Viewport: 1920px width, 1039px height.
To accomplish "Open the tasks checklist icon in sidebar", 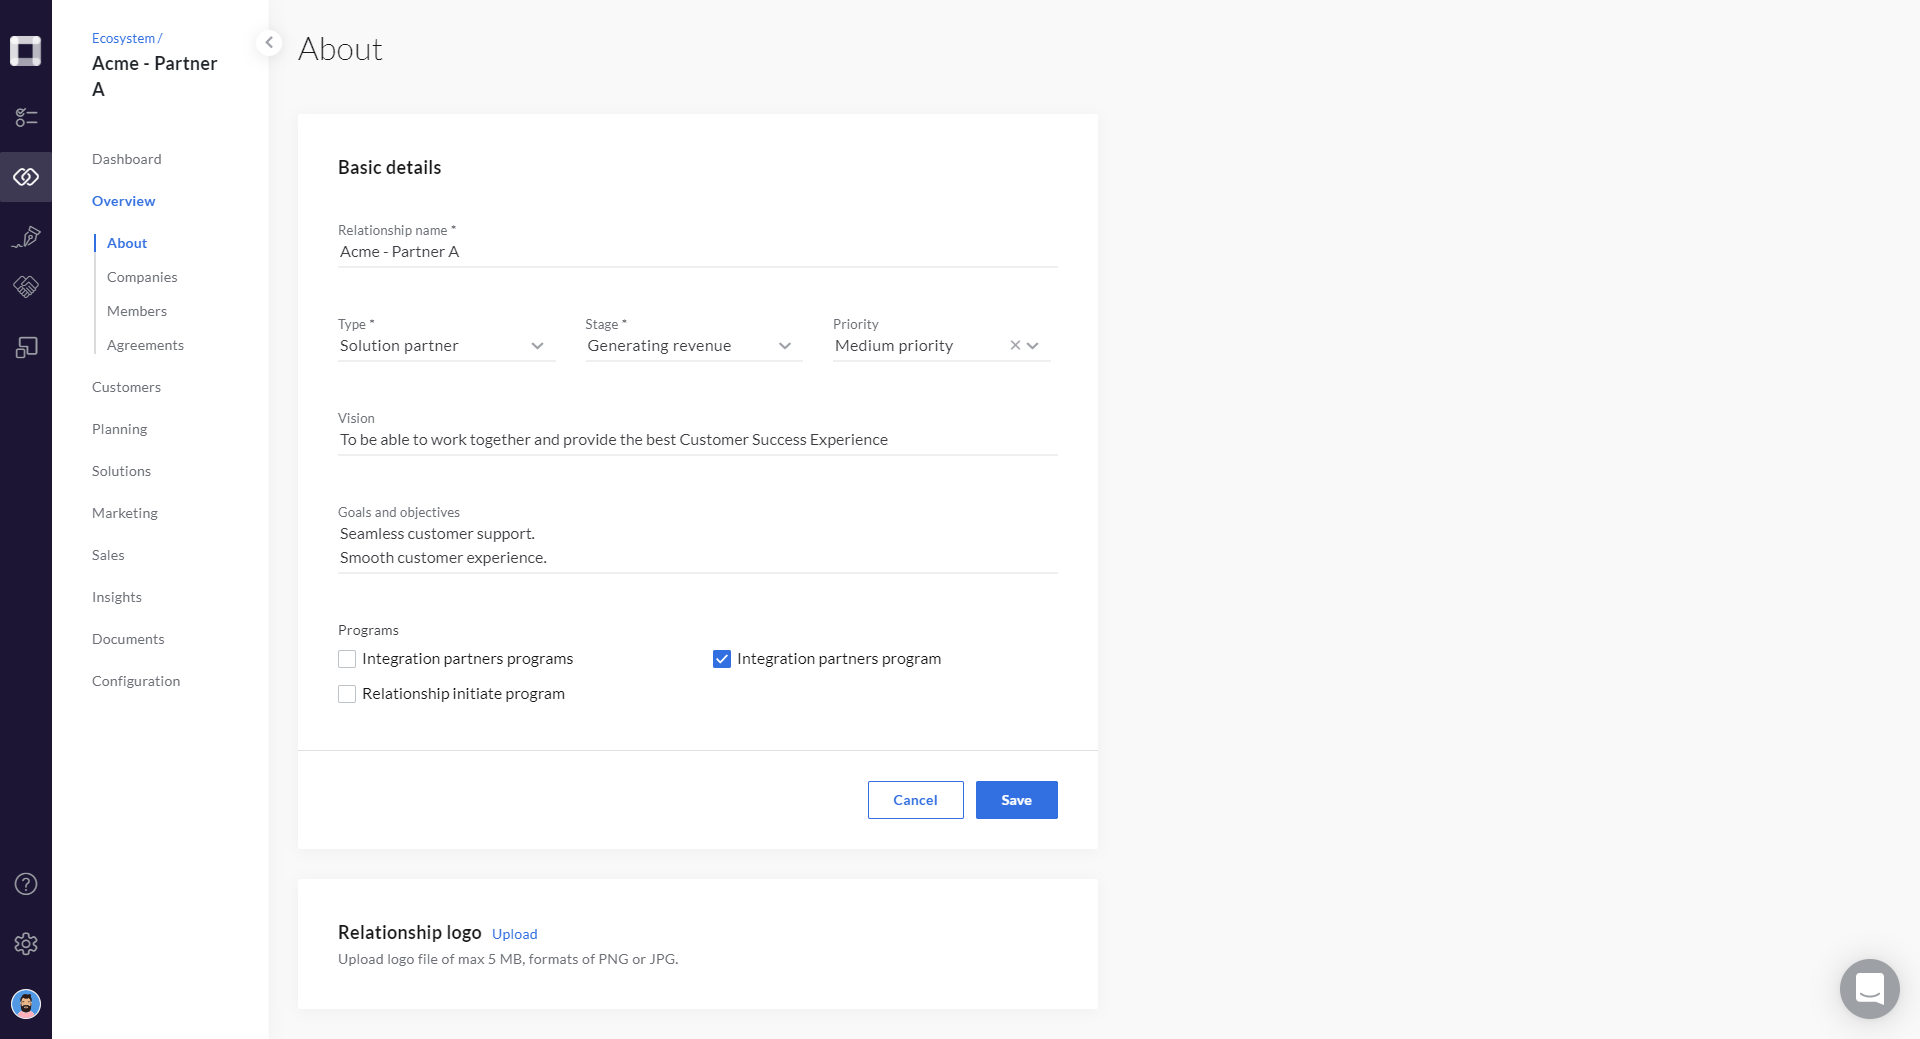I will 26,118.
